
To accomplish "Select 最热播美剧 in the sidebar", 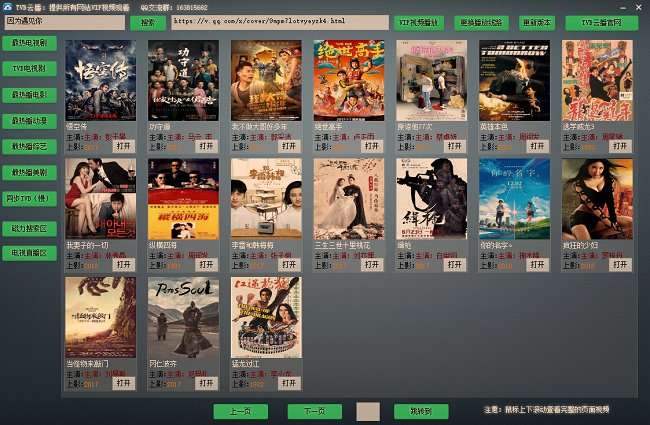I will point(29,172).
